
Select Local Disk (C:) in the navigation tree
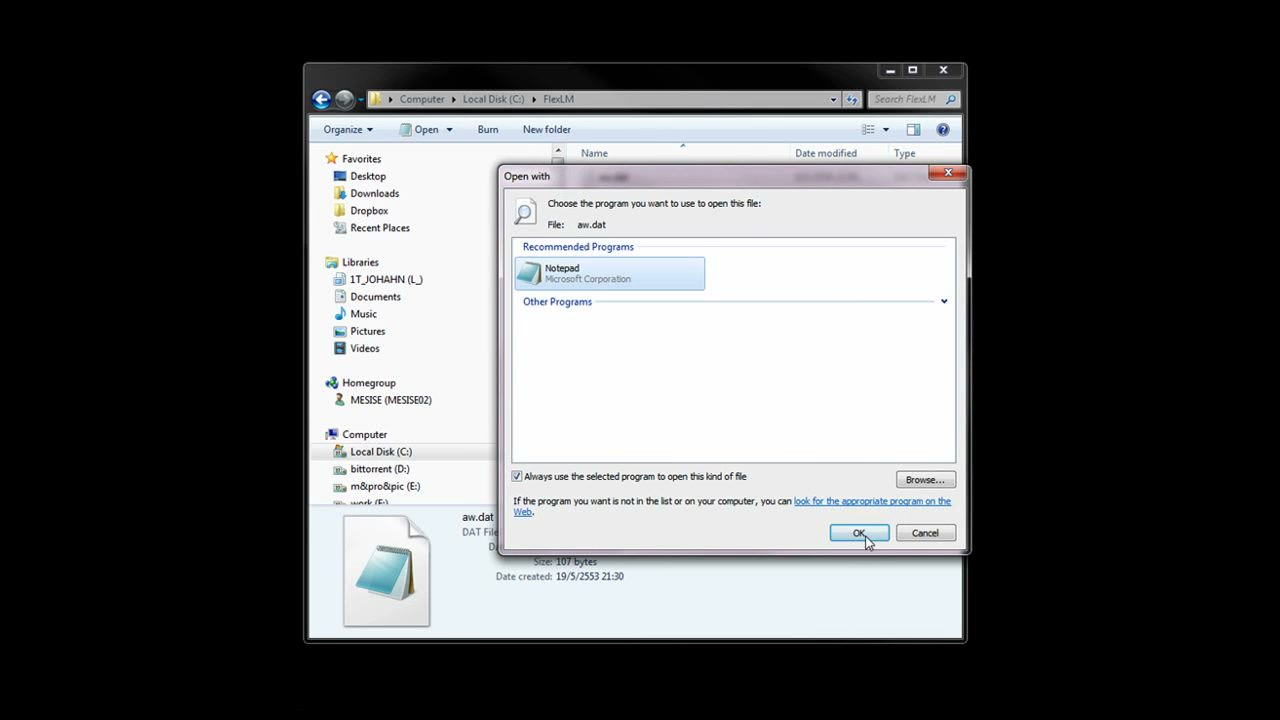point(380,451)
